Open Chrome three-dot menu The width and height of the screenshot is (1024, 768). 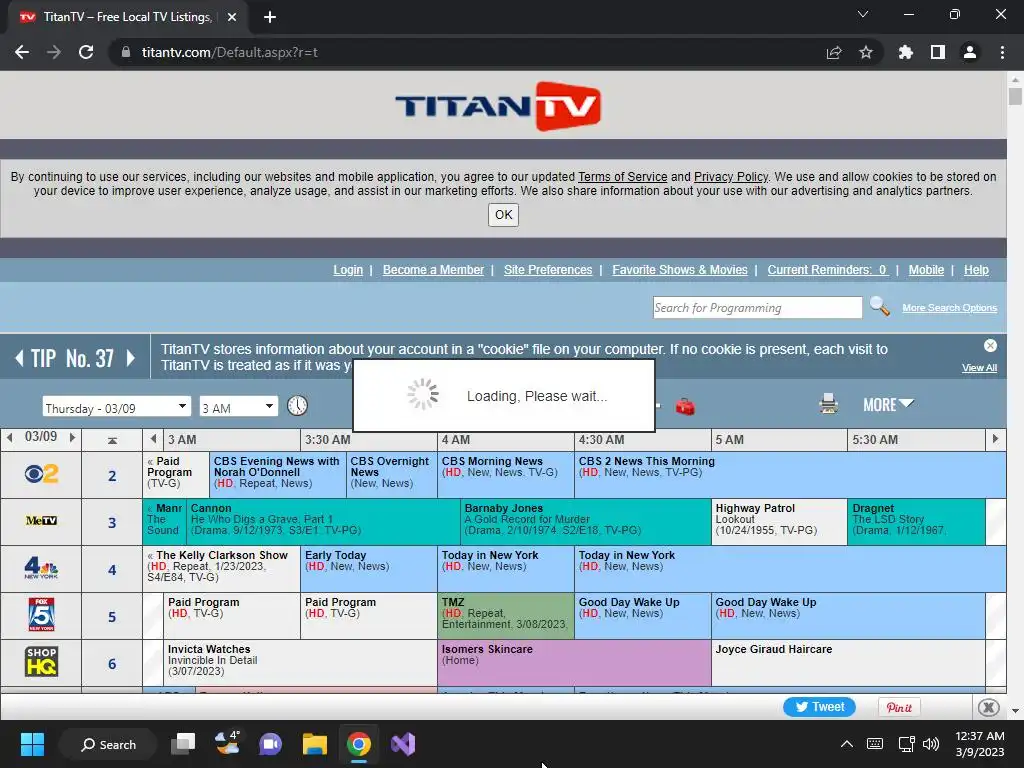[1002, 52]
